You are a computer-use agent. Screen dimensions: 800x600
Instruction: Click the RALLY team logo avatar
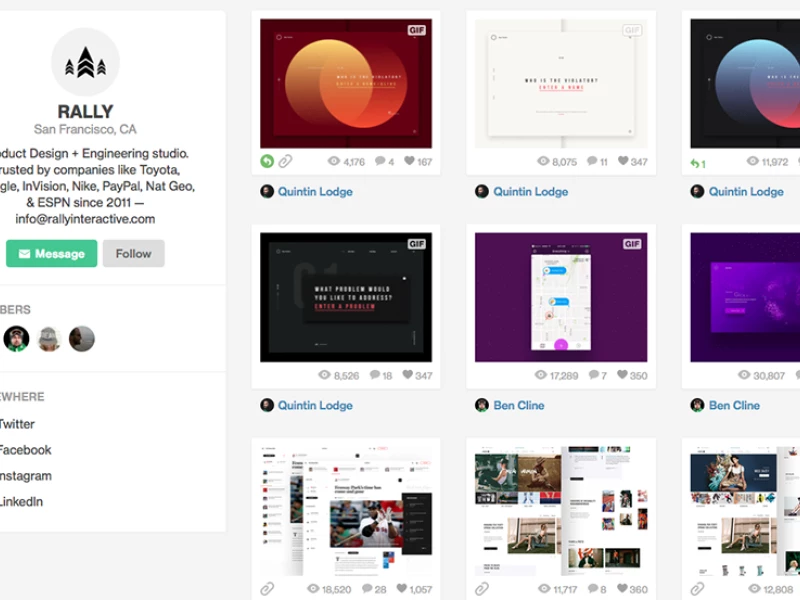(85, 62)
